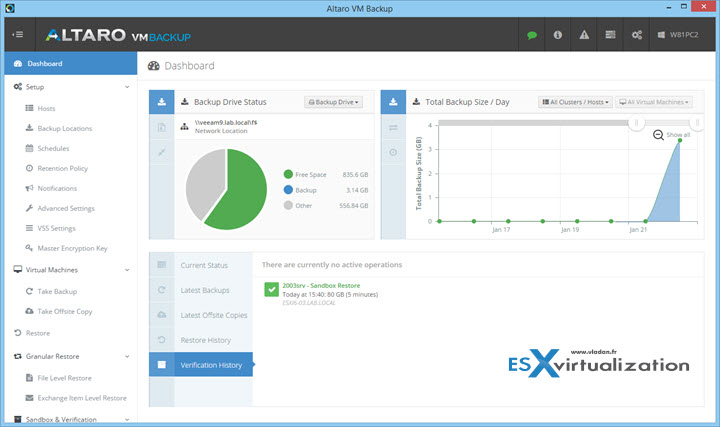Open 2003srv - Sandbox Restore link

321,286
